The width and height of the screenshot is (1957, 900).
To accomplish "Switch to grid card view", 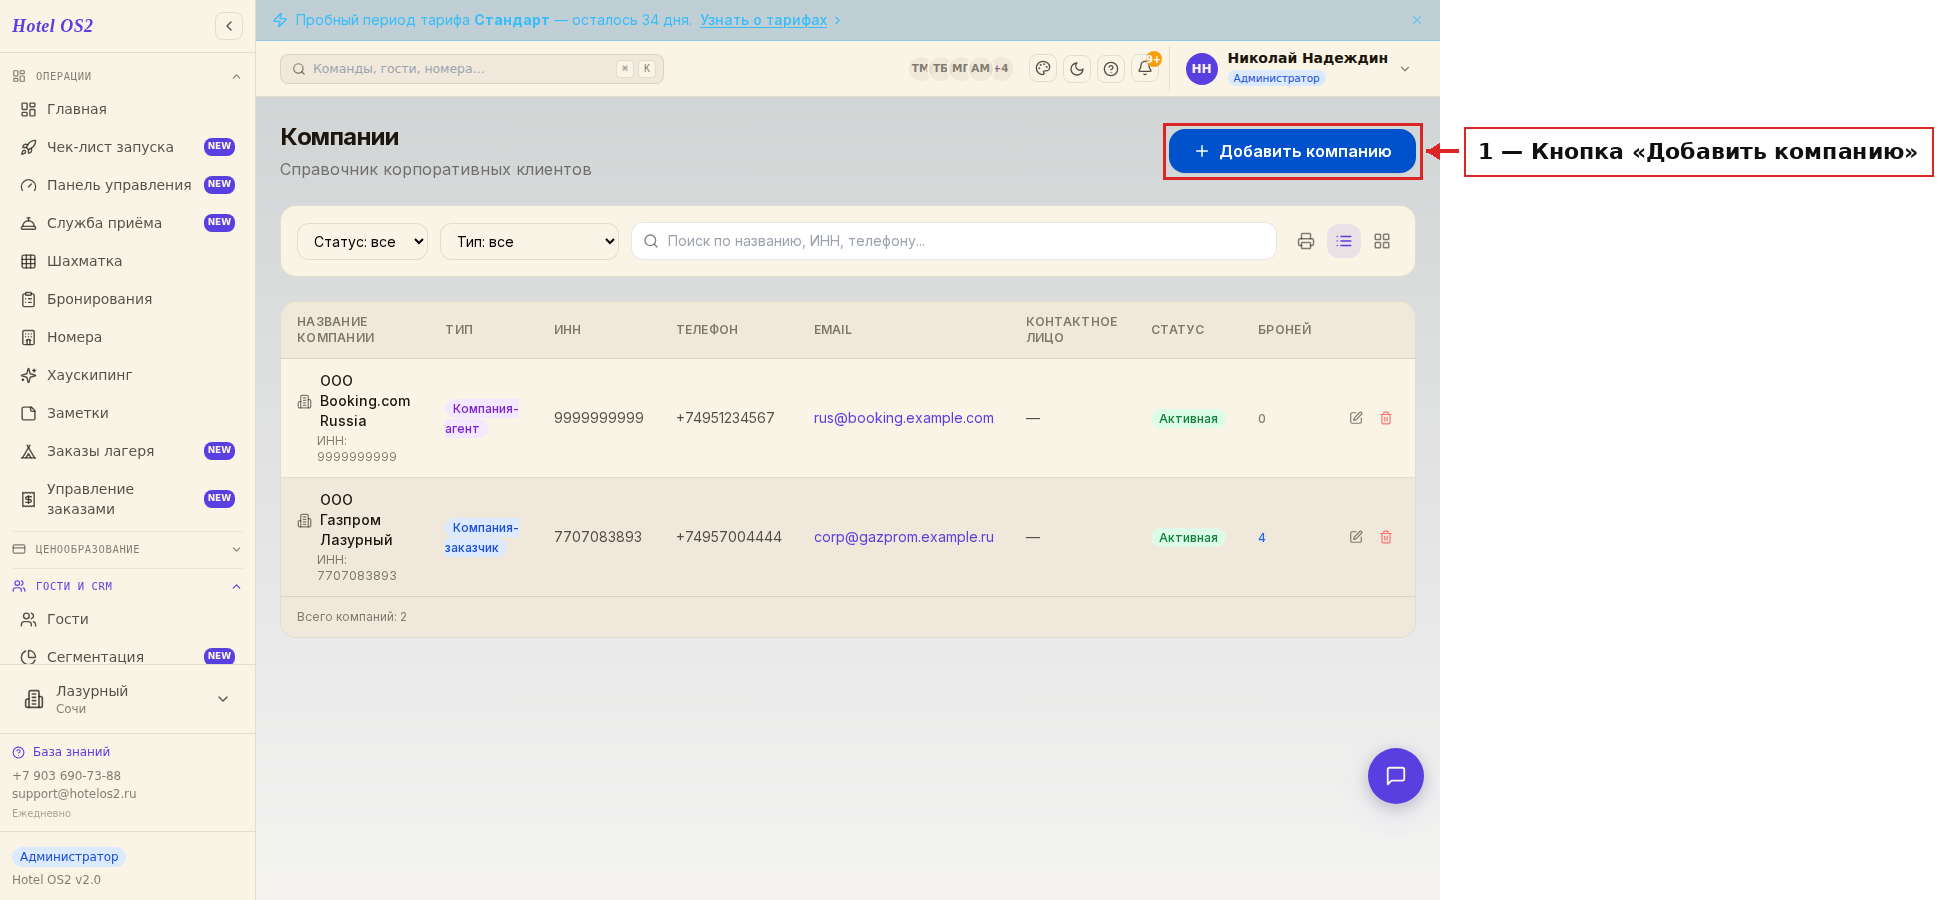I will tap(1382, 241).
